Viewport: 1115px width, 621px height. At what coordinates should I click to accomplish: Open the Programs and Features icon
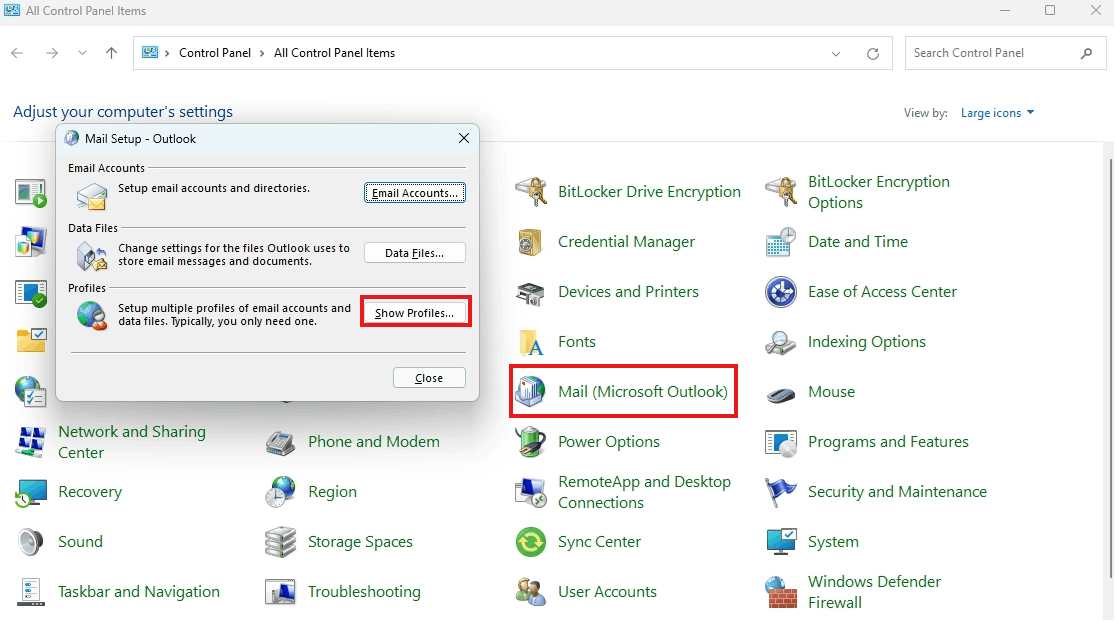point(781,442)
